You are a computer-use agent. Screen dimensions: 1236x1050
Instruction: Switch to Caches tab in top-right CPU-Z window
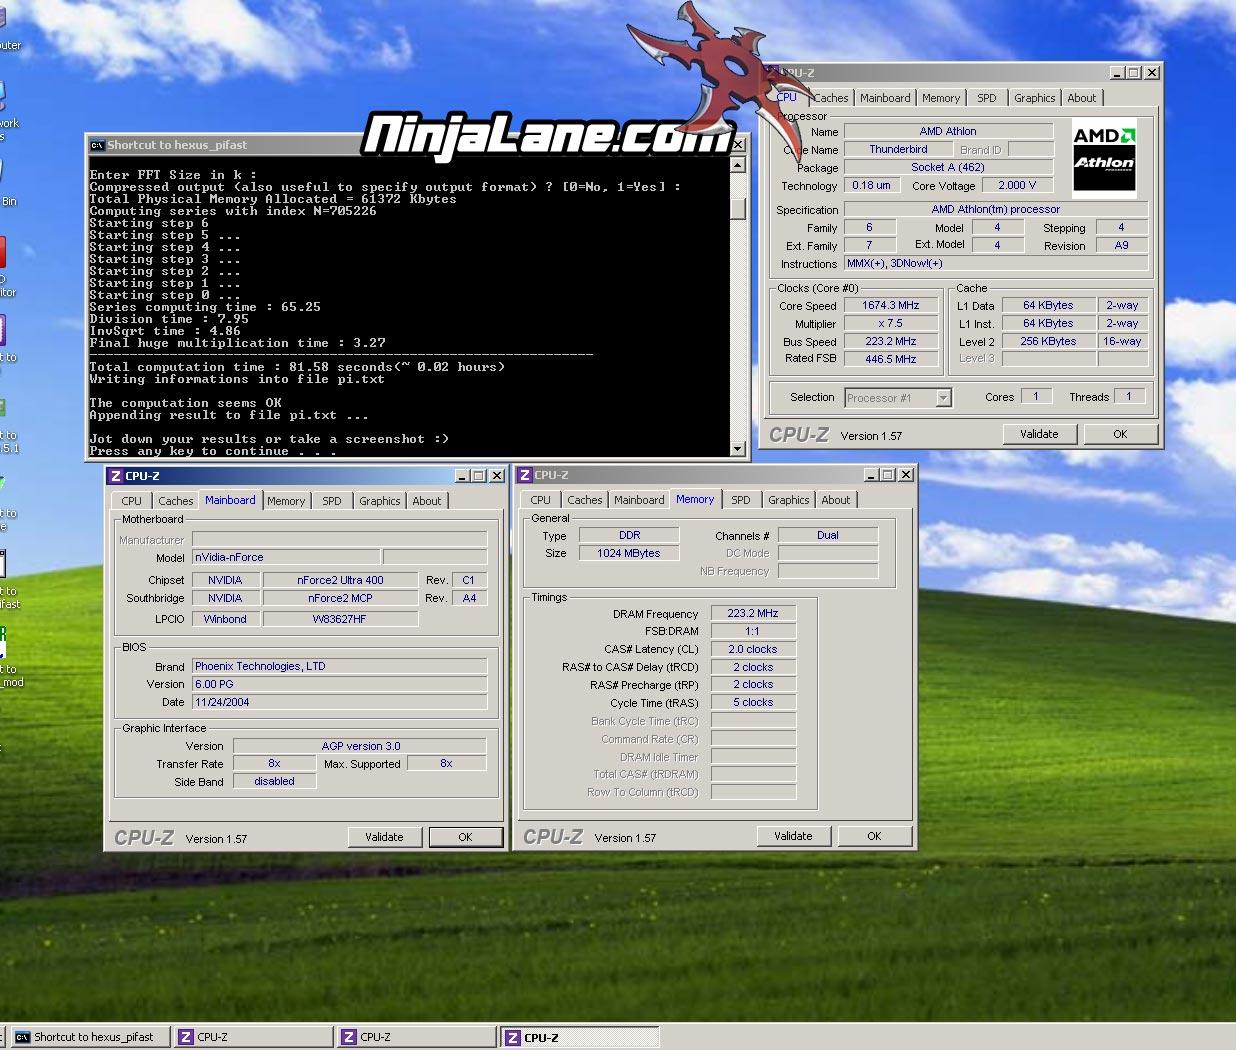830,98
